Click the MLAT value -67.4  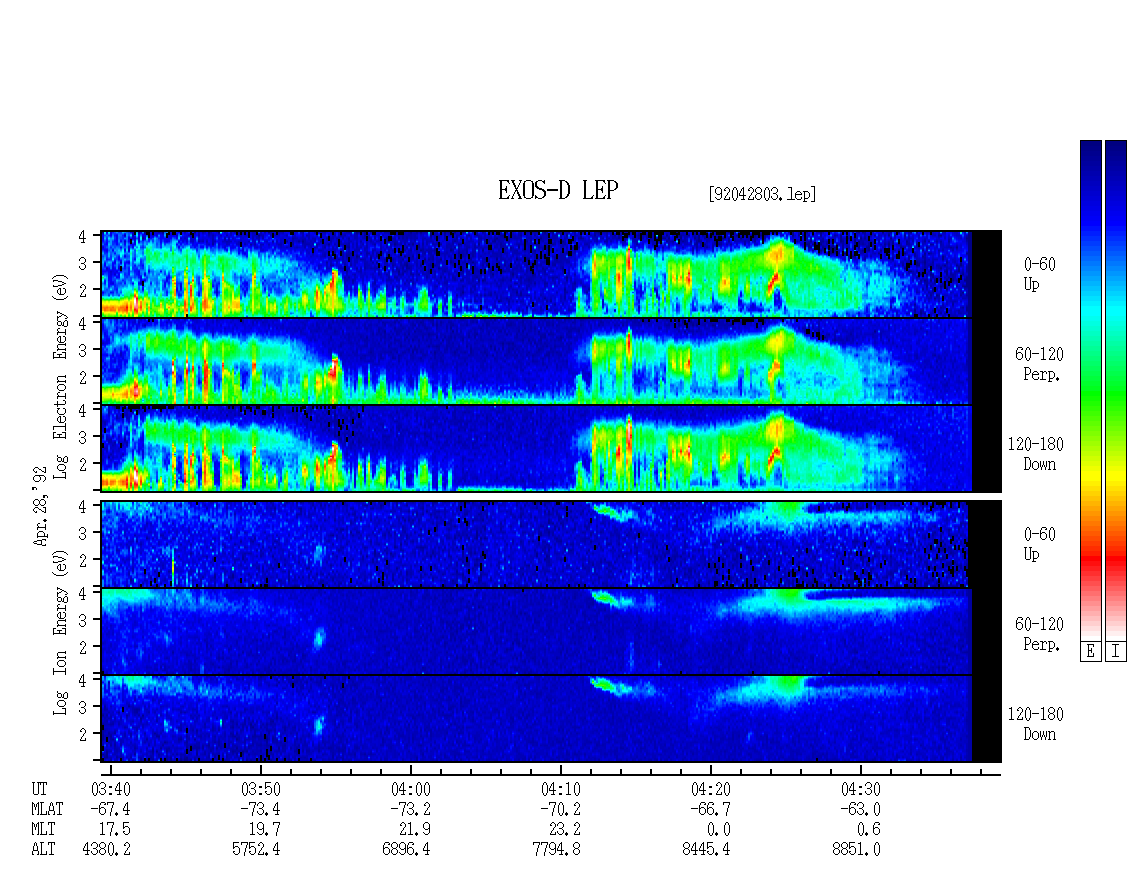coord(110,809)
